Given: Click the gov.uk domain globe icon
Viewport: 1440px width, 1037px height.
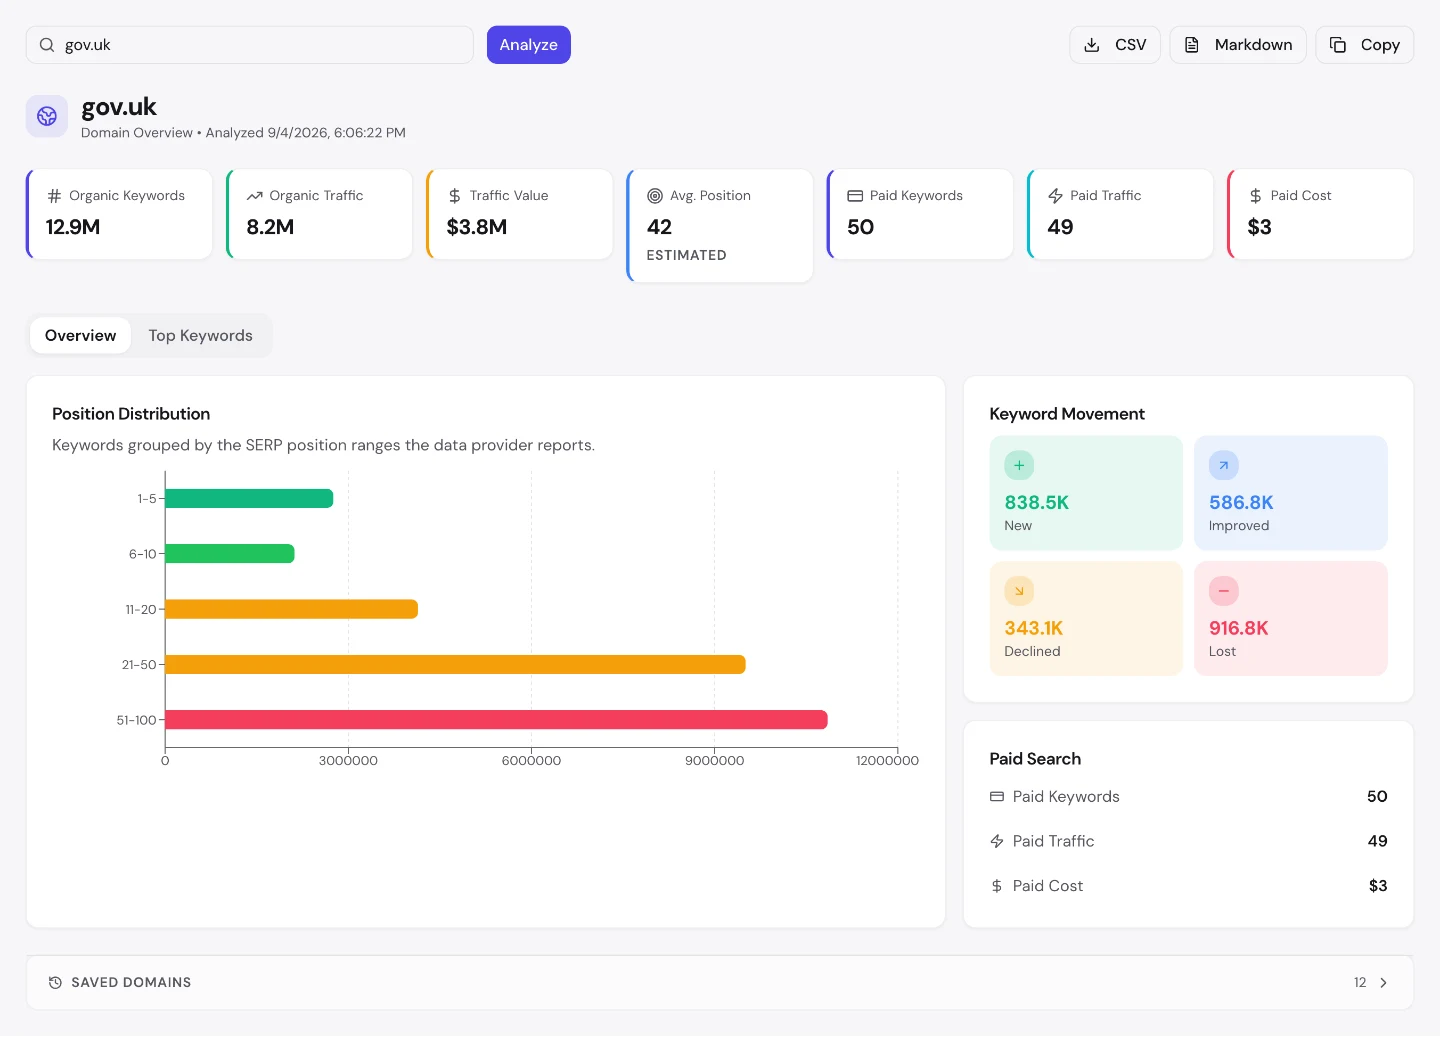Looking at the screenshot, I should click(x=47, y=116).
